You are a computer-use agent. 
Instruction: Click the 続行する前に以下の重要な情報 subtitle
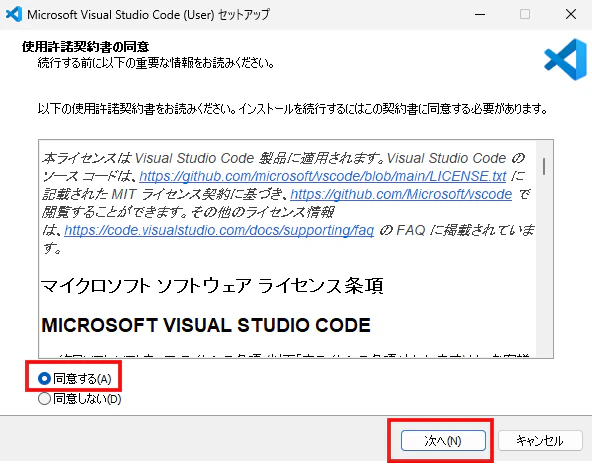pos(156,63)
